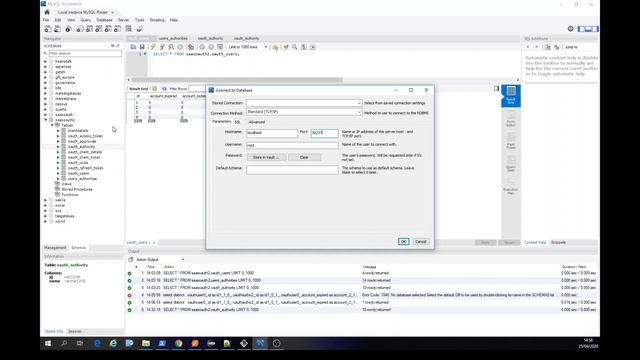Click the Beautify query broom icon
Viewport: 640px width, 360px height.
tap(286, 47)
